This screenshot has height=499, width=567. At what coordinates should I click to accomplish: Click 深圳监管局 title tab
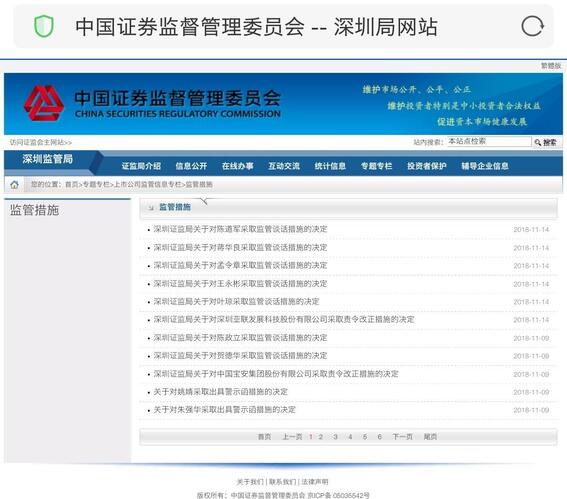(47, 159)
